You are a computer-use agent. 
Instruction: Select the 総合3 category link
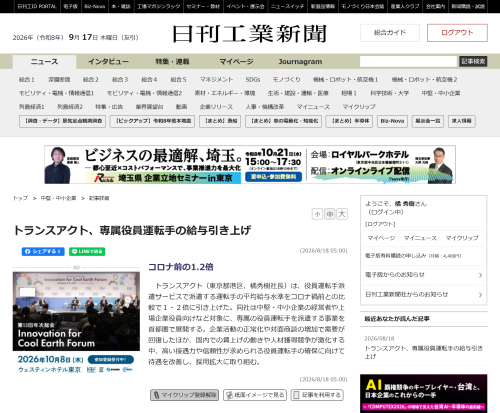(120, 80)
